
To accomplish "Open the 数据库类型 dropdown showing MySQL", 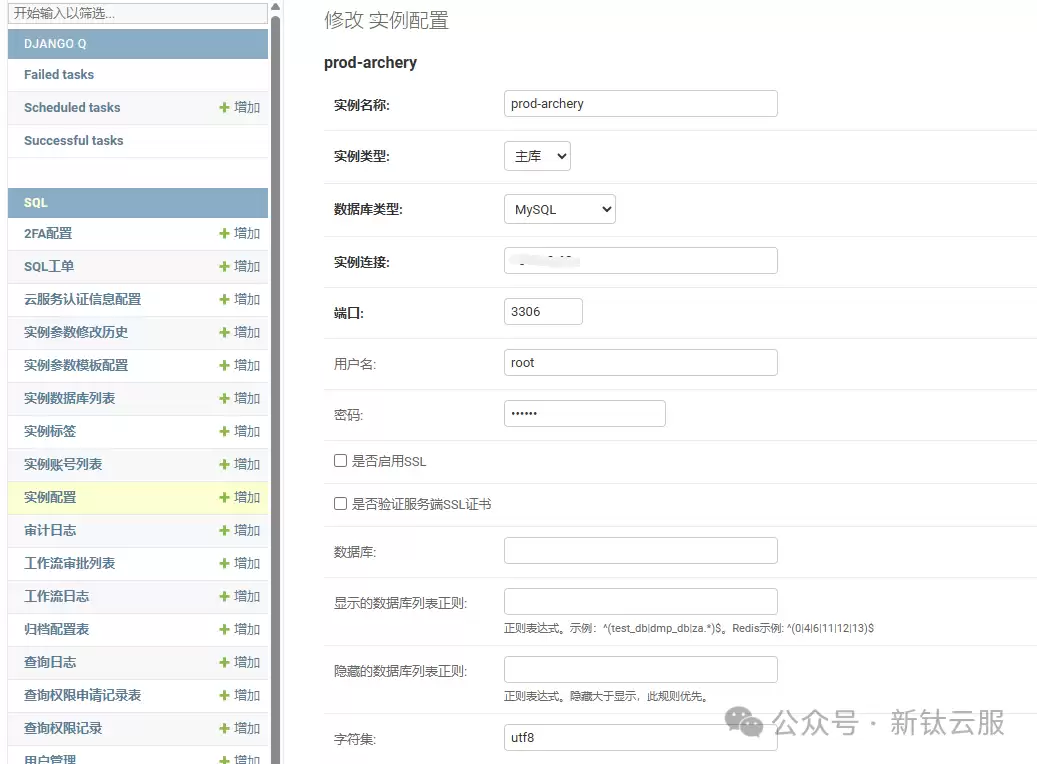I will [560, 209].
